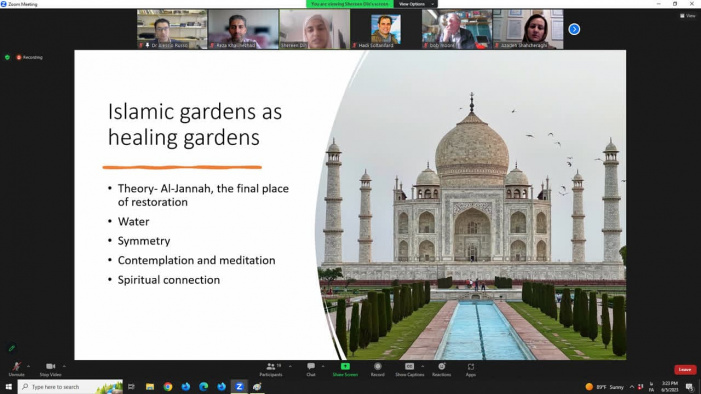
Task: Switch to Zoom in the taskbar
Action: coord(239,386)
